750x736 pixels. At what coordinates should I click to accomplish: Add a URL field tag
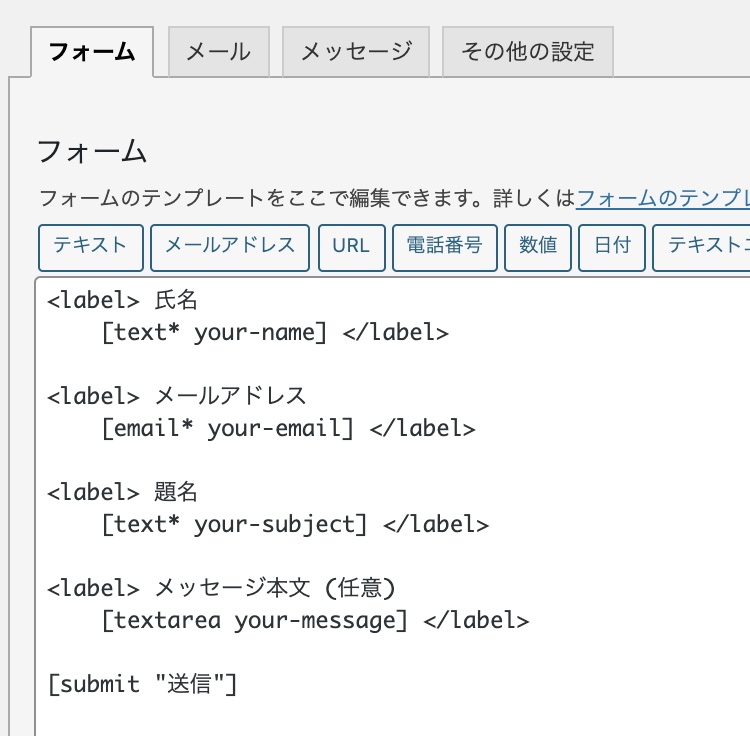[351, 247]
